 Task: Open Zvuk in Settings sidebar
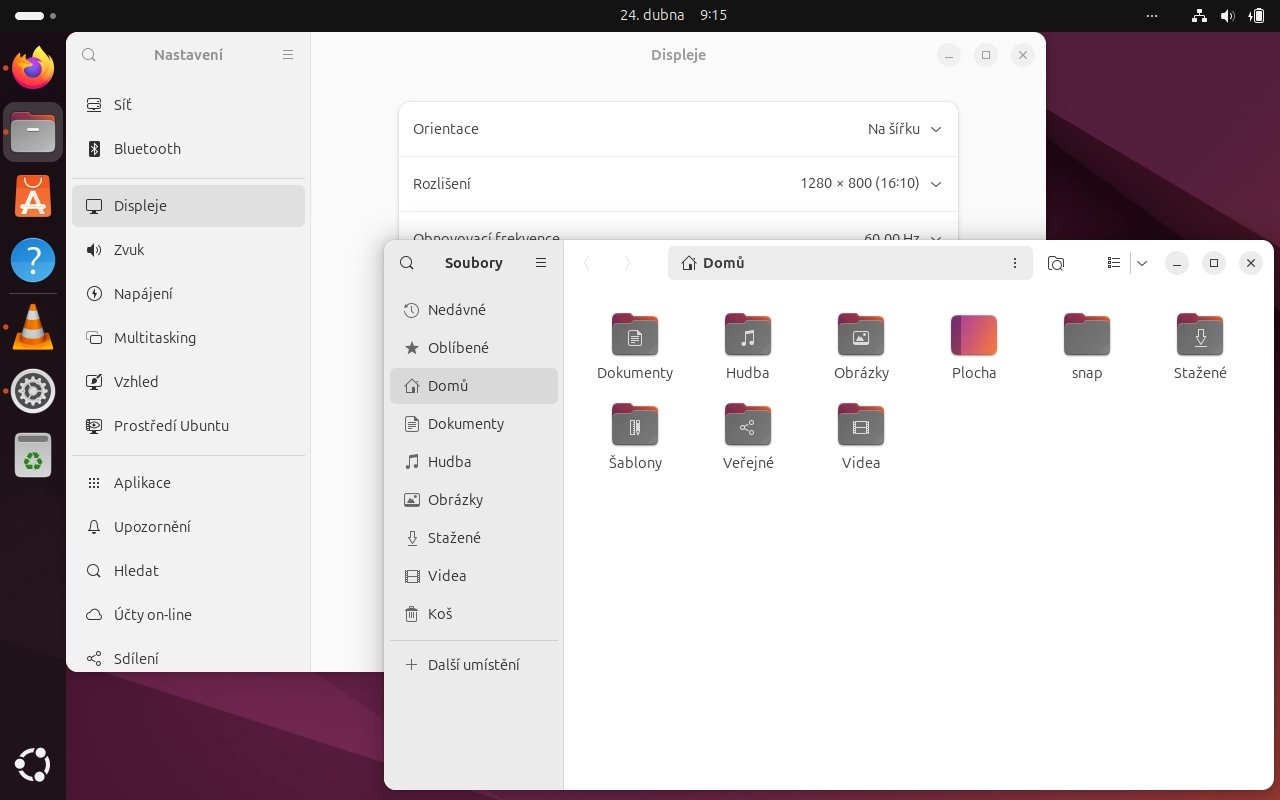188,250
